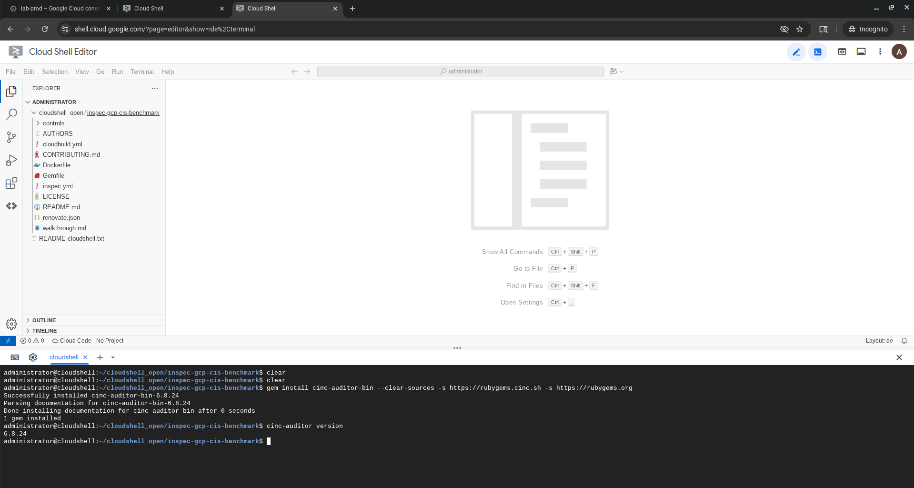
Task: Open Cloud Code icon in activity bar
Action: pos(12,206)
